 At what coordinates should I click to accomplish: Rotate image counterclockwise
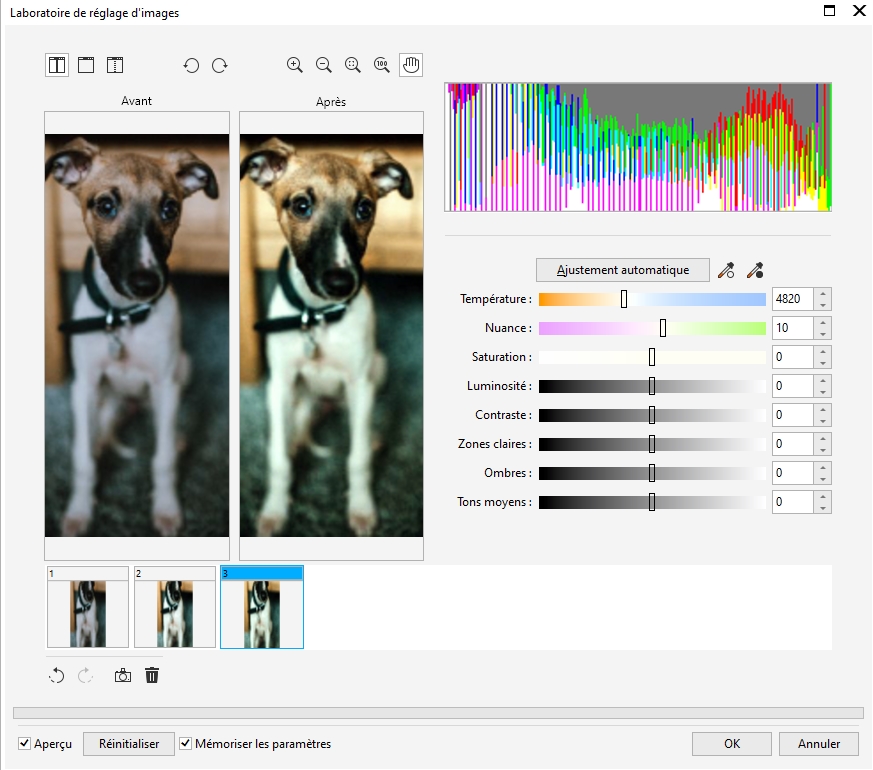tap(191, 65)
